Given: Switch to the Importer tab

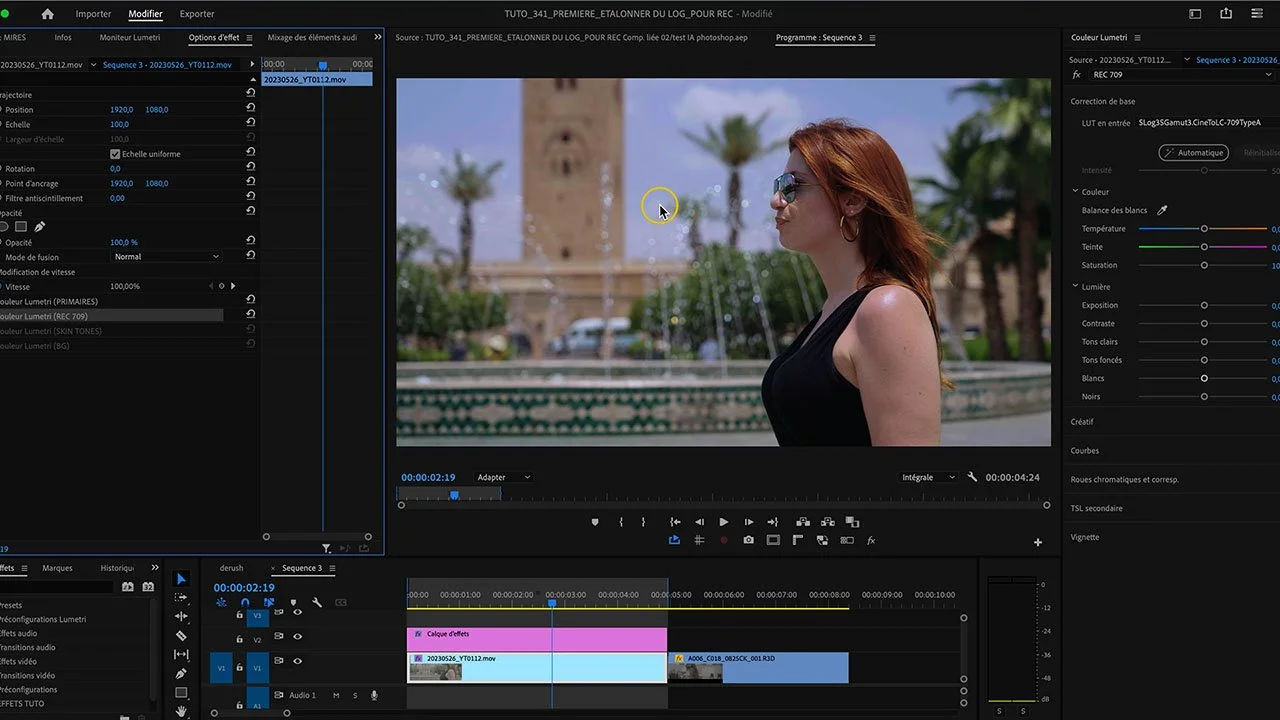Looking at the screenshot, I should coord(94,14).
